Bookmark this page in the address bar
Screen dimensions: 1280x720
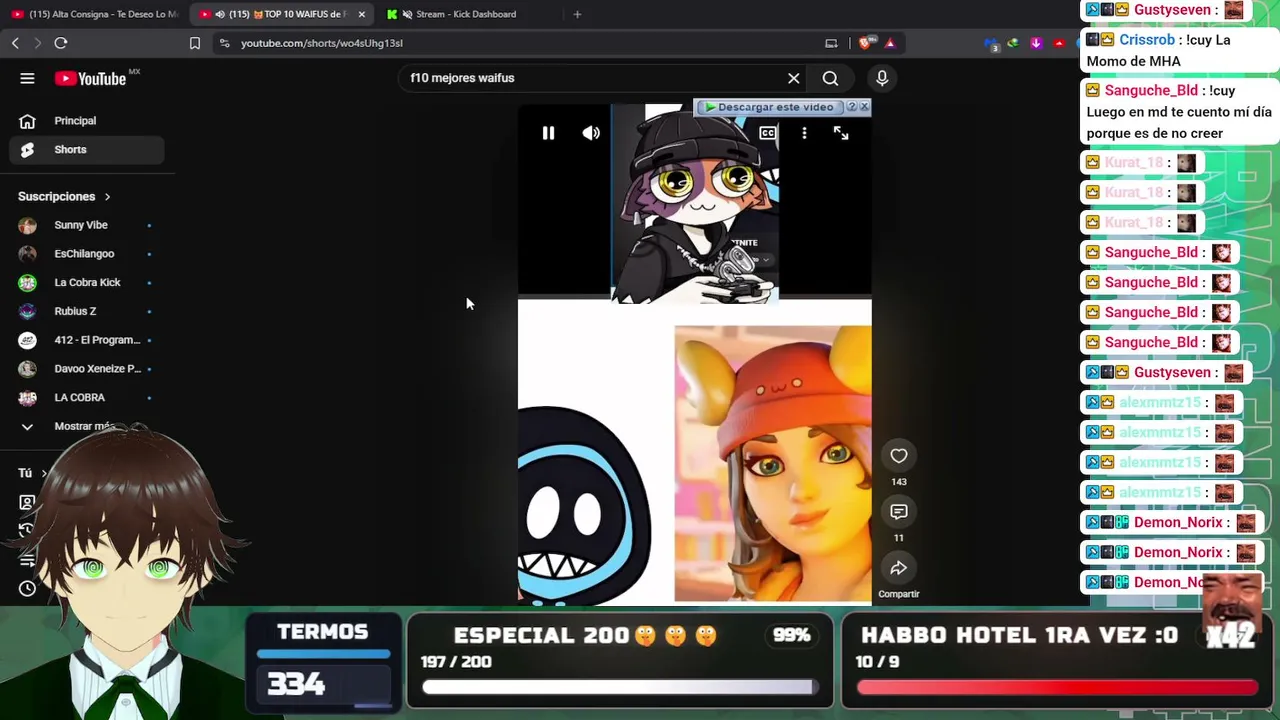tap(195, 43)
